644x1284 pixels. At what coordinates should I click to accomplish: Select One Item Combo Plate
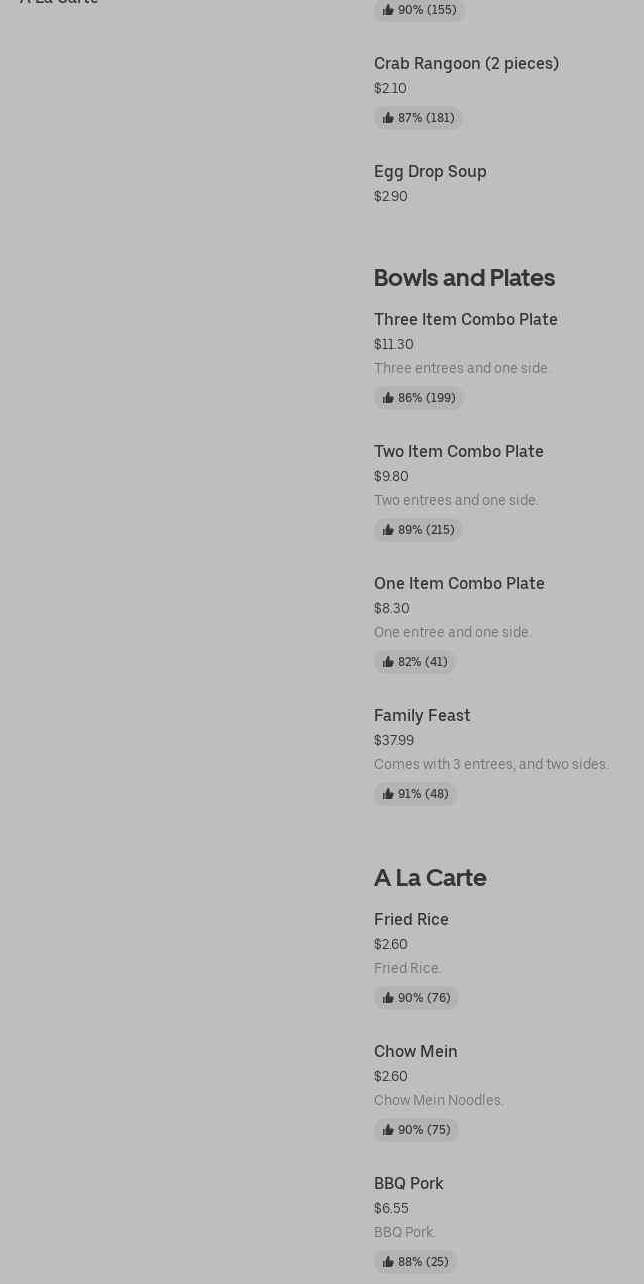pos(459,584)
